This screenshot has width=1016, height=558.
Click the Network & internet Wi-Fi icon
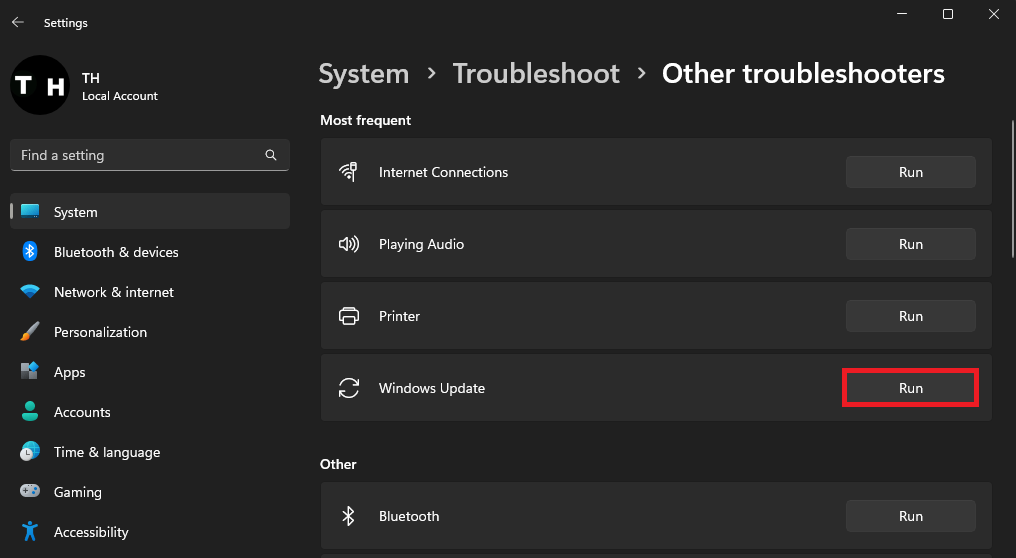click(30, 292)
